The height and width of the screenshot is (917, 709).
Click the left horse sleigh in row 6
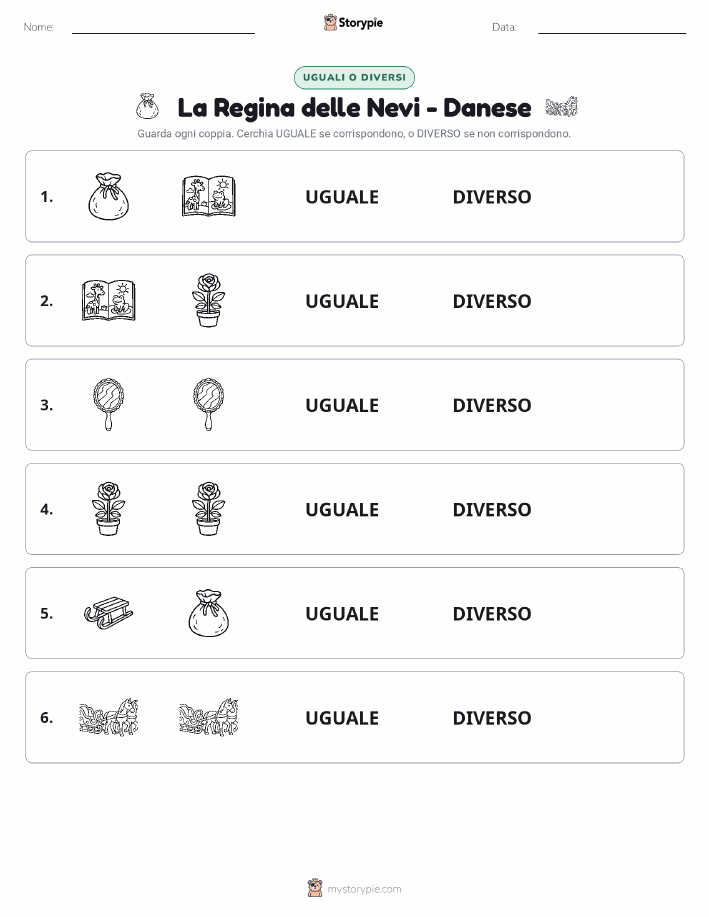pos(108,717)
